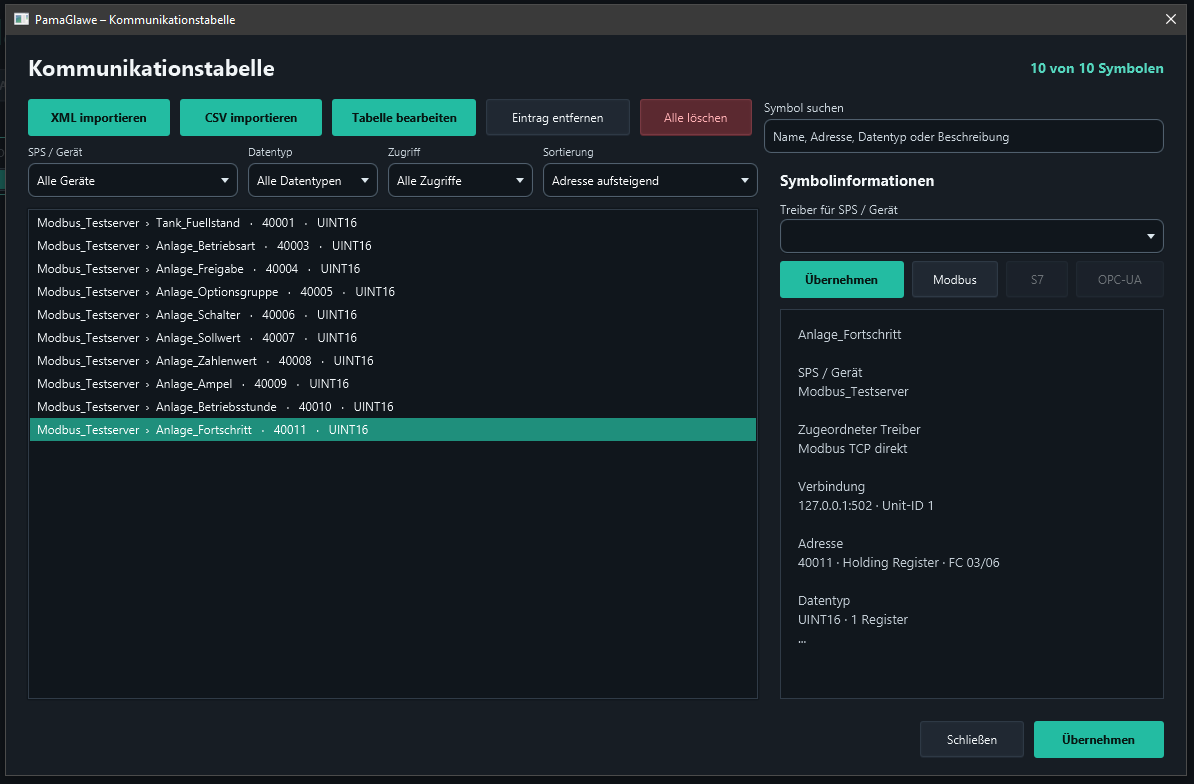Focus the Symbol suchen search field
Viewport: 1194px width, 784px height.
coord(963,137)
